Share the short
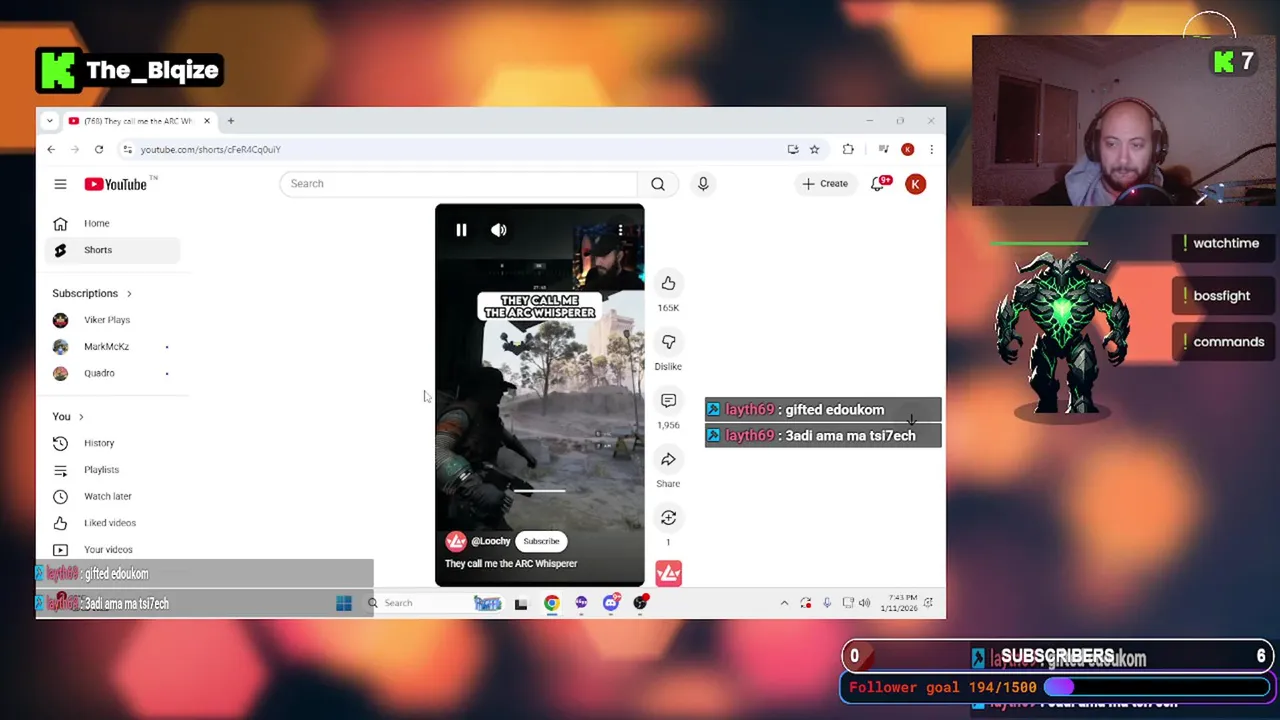The height and width of the screenshot is (720, 1280). coord(668,459)
